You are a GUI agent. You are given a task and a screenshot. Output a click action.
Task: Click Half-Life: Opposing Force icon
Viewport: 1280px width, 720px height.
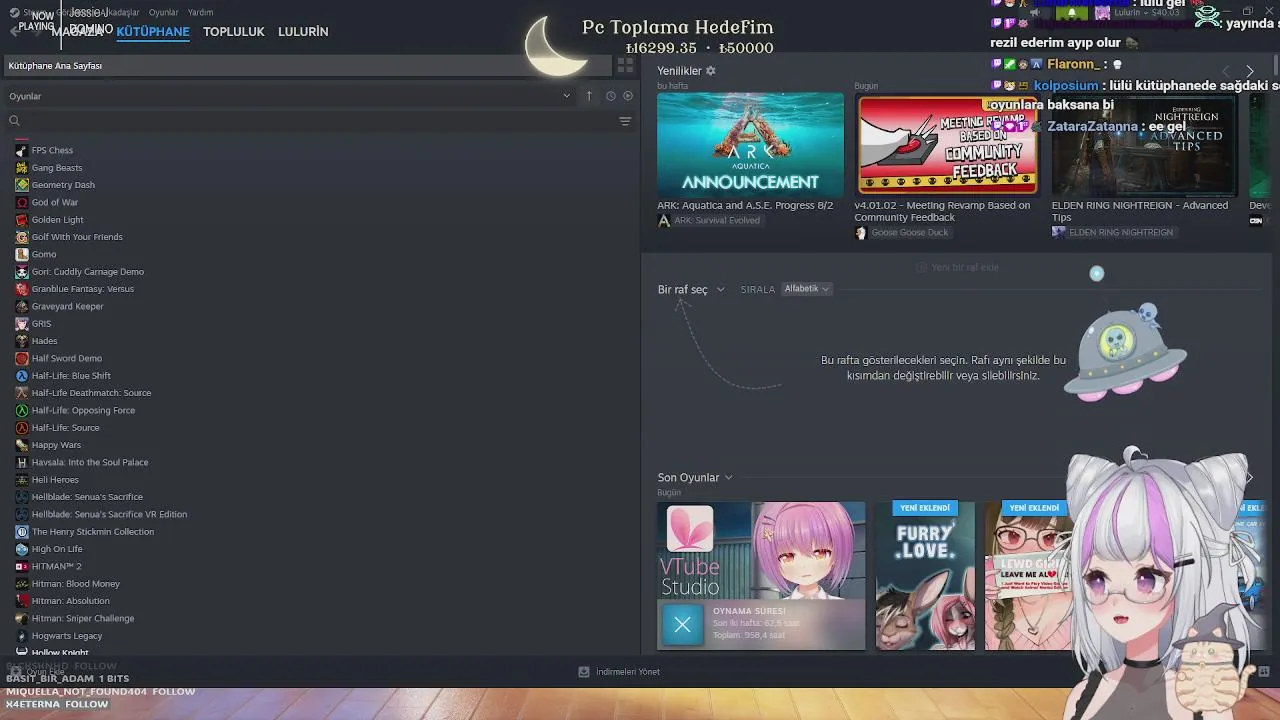pos(22,410)
